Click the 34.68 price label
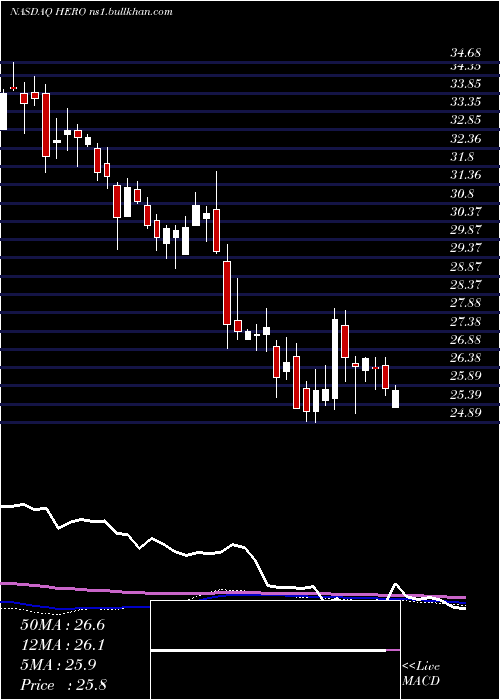Screen dimensions: 500x700 coord(465,53)
